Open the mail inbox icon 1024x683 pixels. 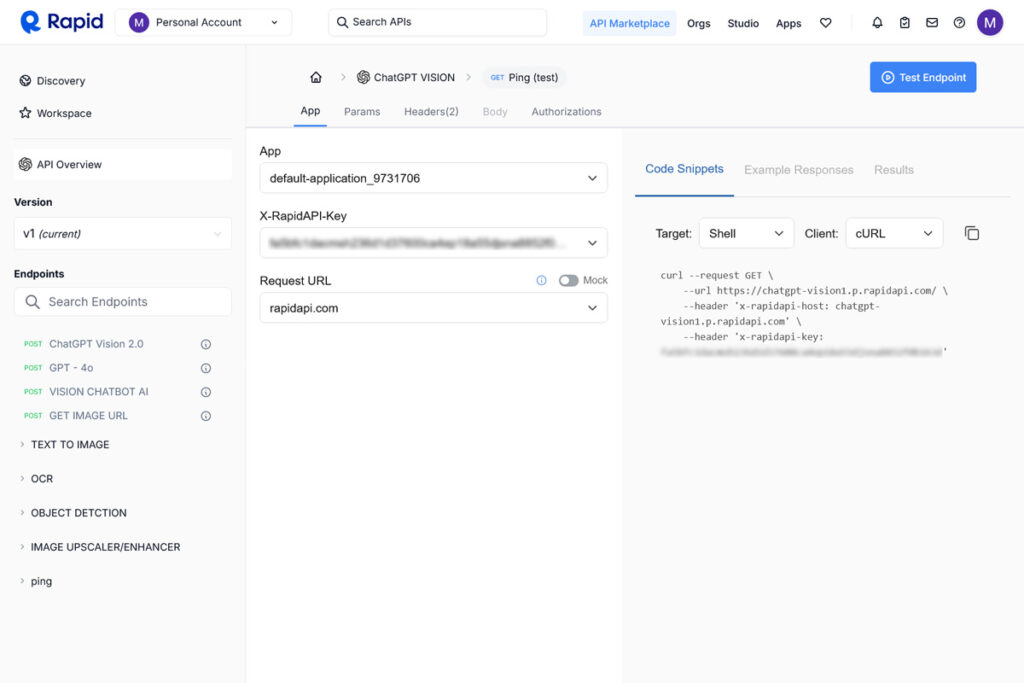[x=932, y=23]
